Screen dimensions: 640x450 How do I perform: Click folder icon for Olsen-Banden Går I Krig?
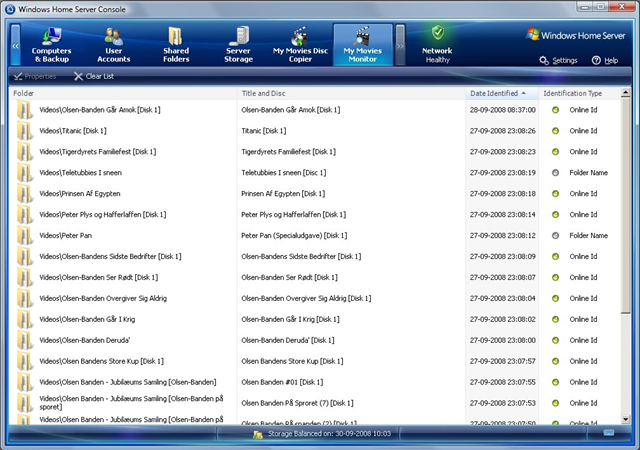[x=24, y=319]
